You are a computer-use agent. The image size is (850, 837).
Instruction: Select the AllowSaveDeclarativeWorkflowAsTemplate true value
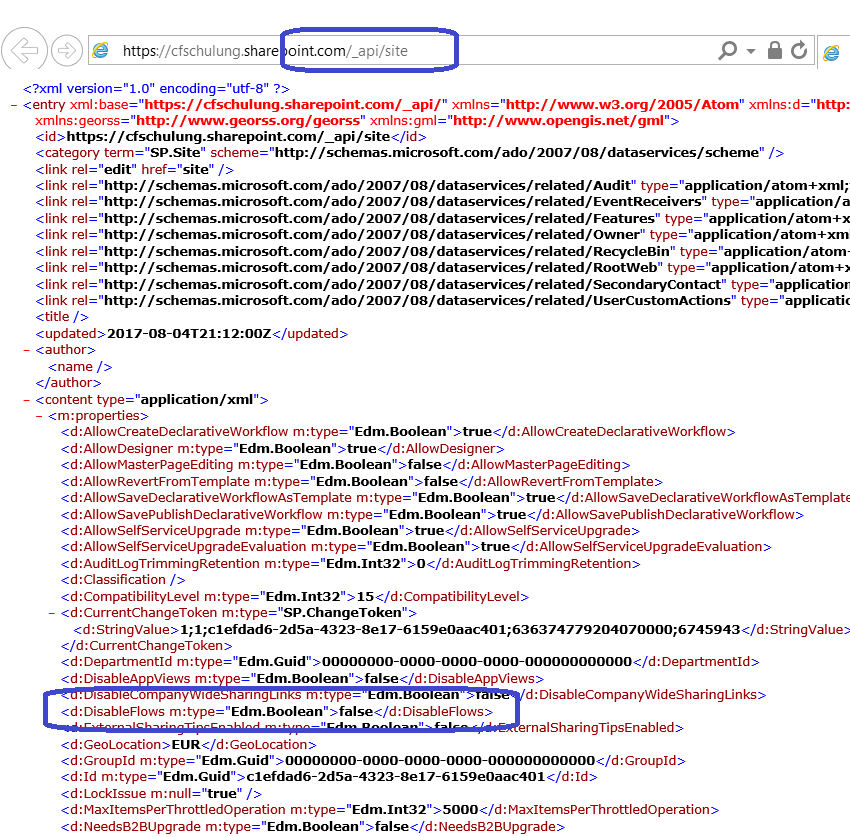pos(540,498)
